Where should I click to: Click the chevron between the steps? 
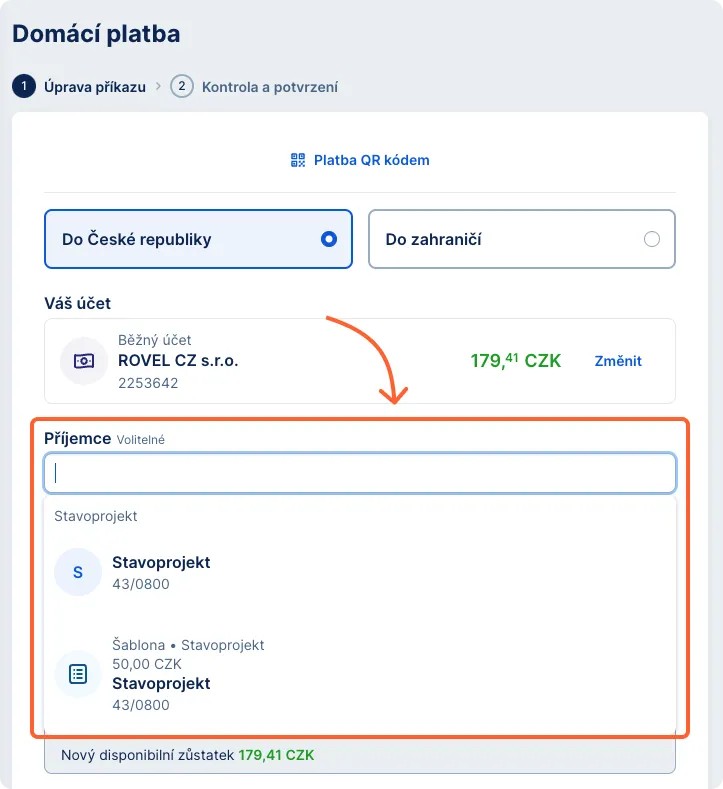pos(158,87)
